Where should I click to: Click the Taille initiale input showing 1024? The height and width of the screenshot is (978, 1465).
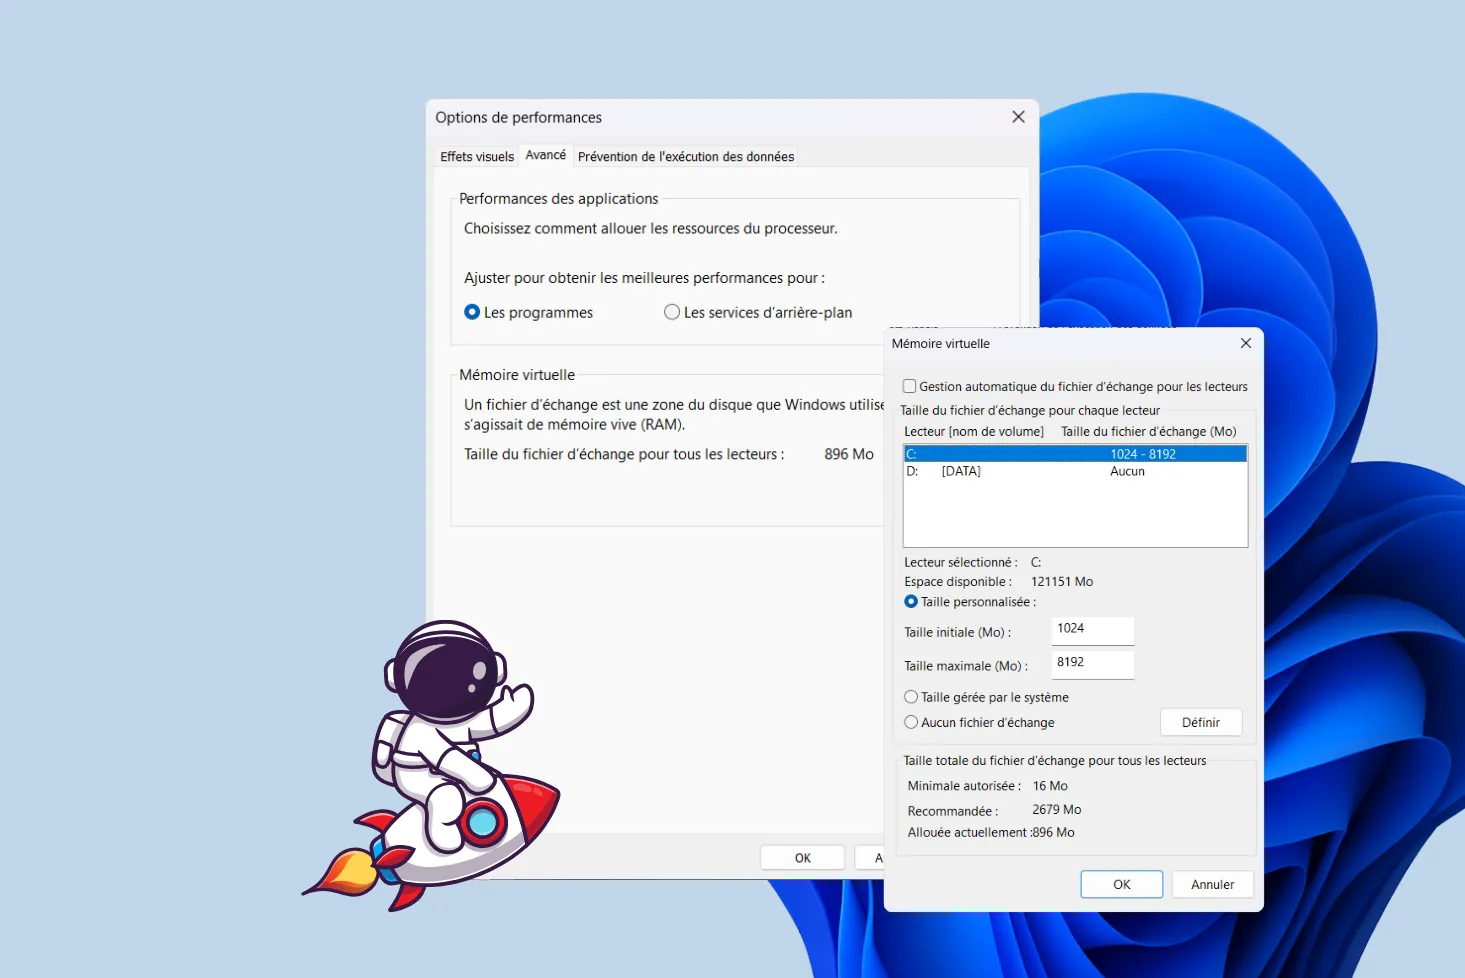(1092, 631)
